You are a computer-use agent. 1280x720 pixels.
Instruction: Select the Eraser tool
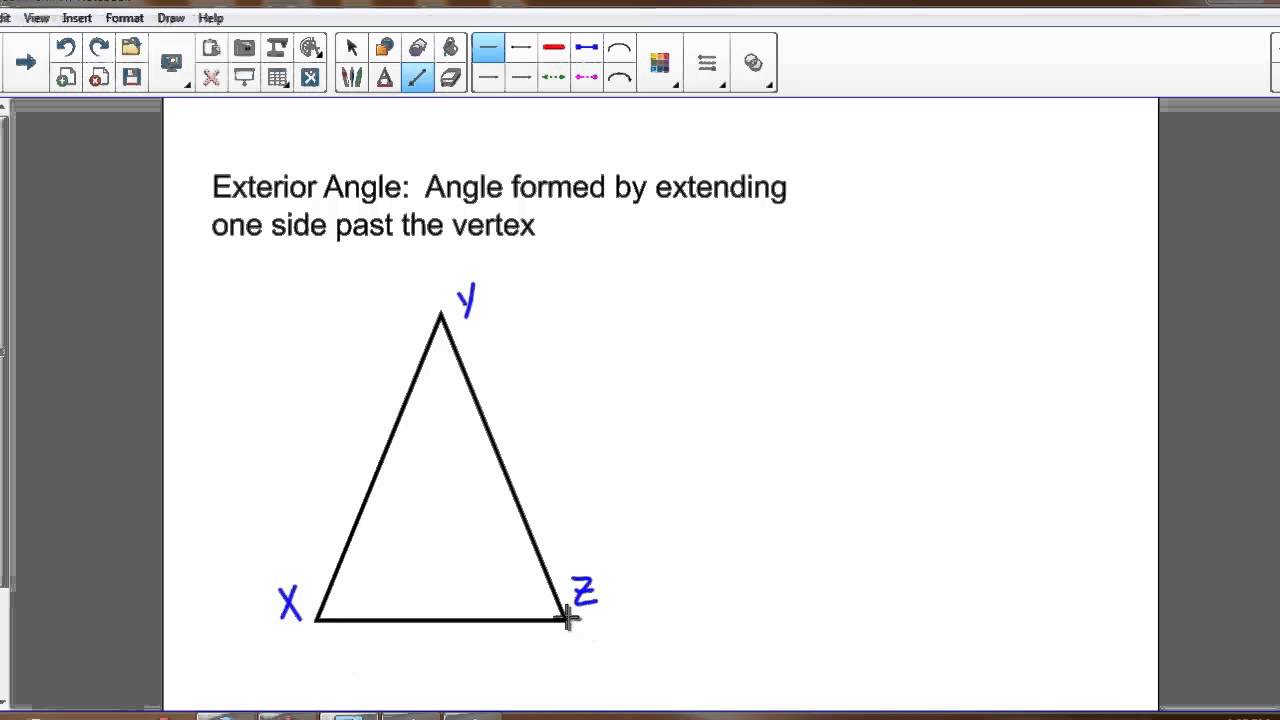point(451,77)
